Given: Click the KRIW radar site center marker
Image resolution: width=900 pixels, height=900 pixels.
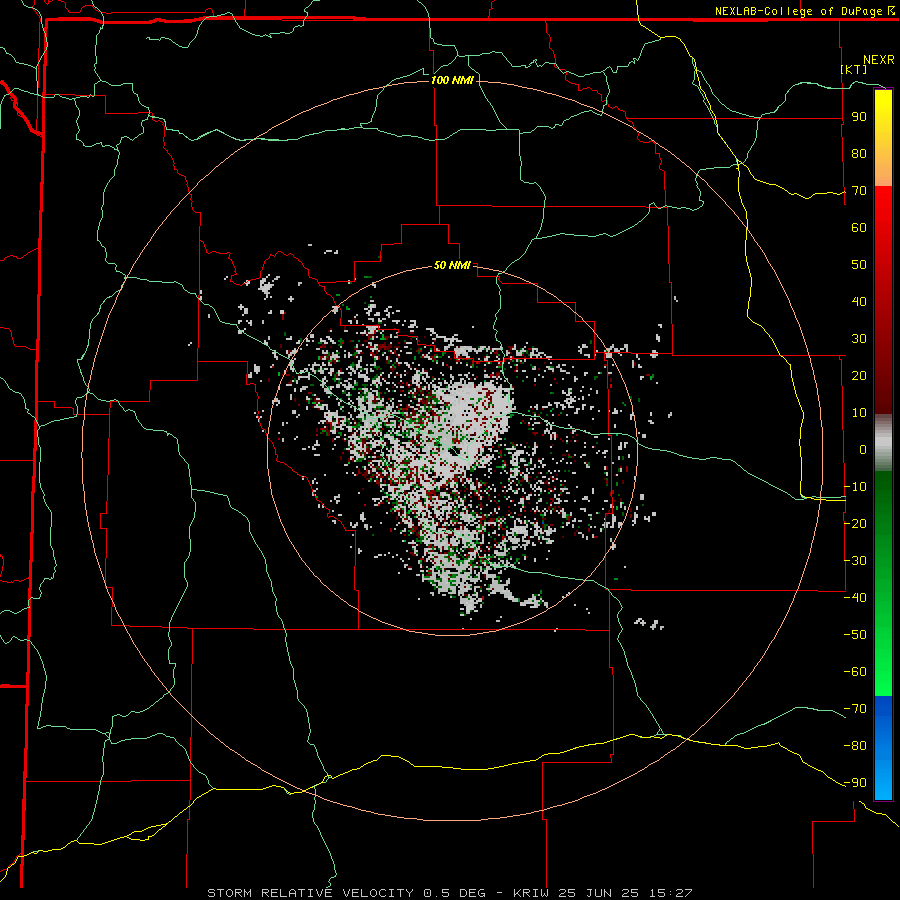Looking at the screenshot, I should click(x=454, y=451).
